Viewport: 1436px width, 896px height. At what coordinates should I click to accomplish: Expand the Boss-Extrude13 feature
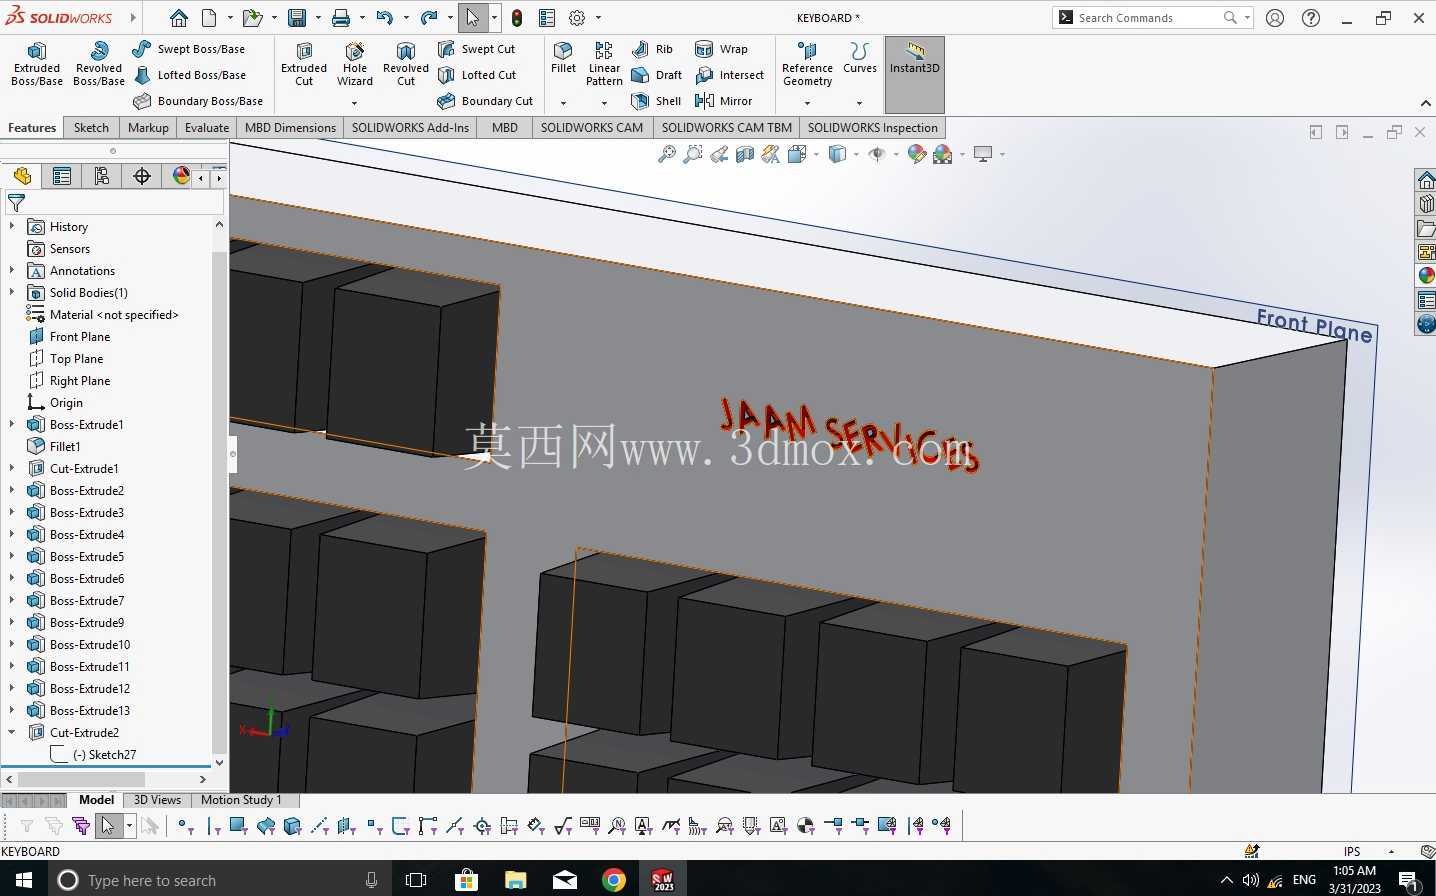pos(12,711)
